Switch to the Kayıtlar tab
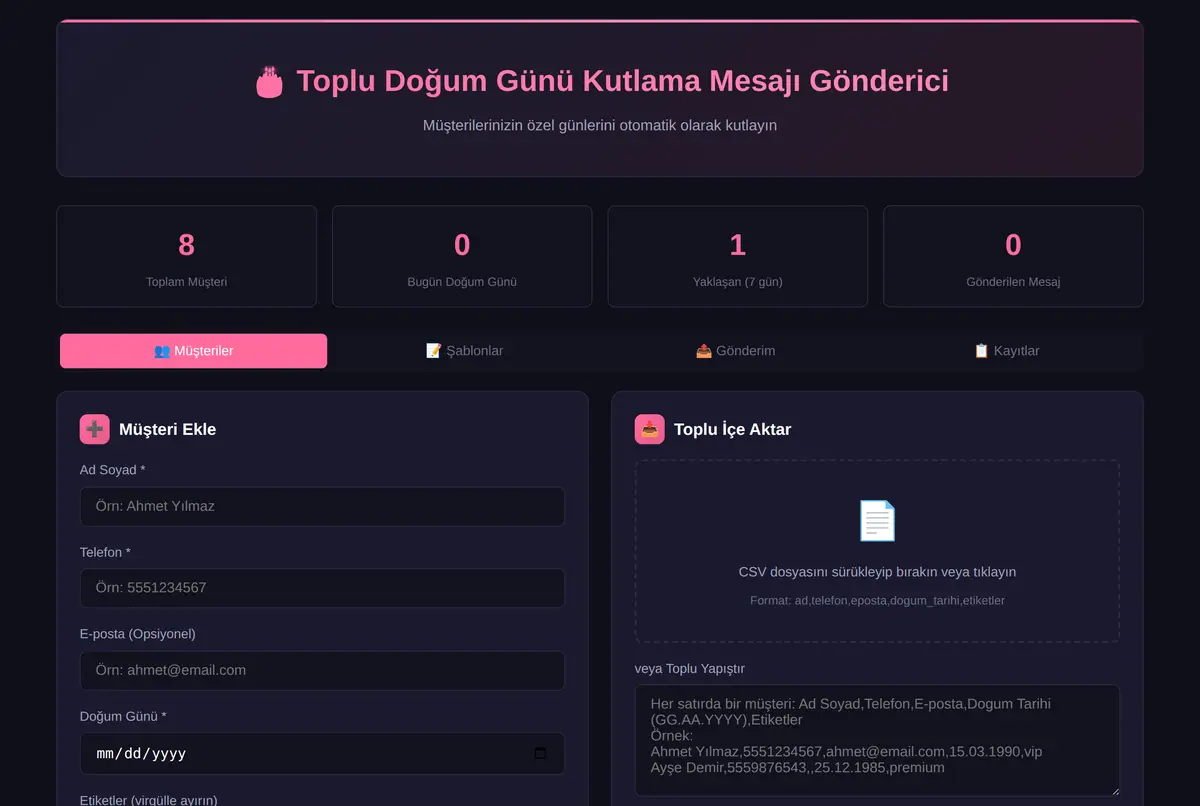Screen dimensions: 1200x806 [x=1006, y=351]
